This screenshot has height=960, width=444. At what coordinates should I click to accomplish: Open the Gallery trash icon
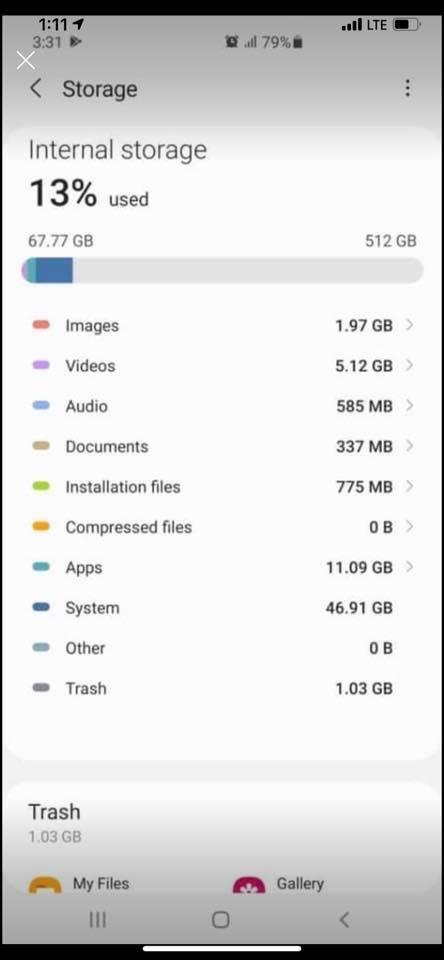click(249, 885)
